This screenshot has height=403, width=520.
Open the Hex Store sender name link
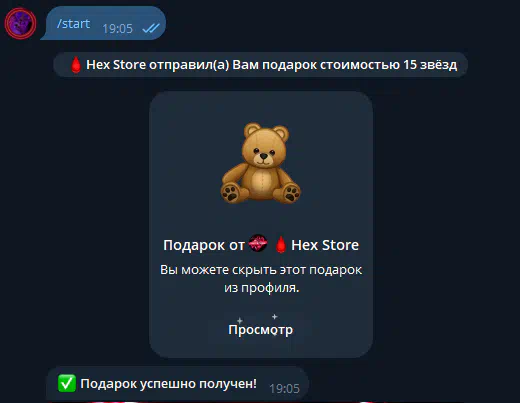point(325,245)
